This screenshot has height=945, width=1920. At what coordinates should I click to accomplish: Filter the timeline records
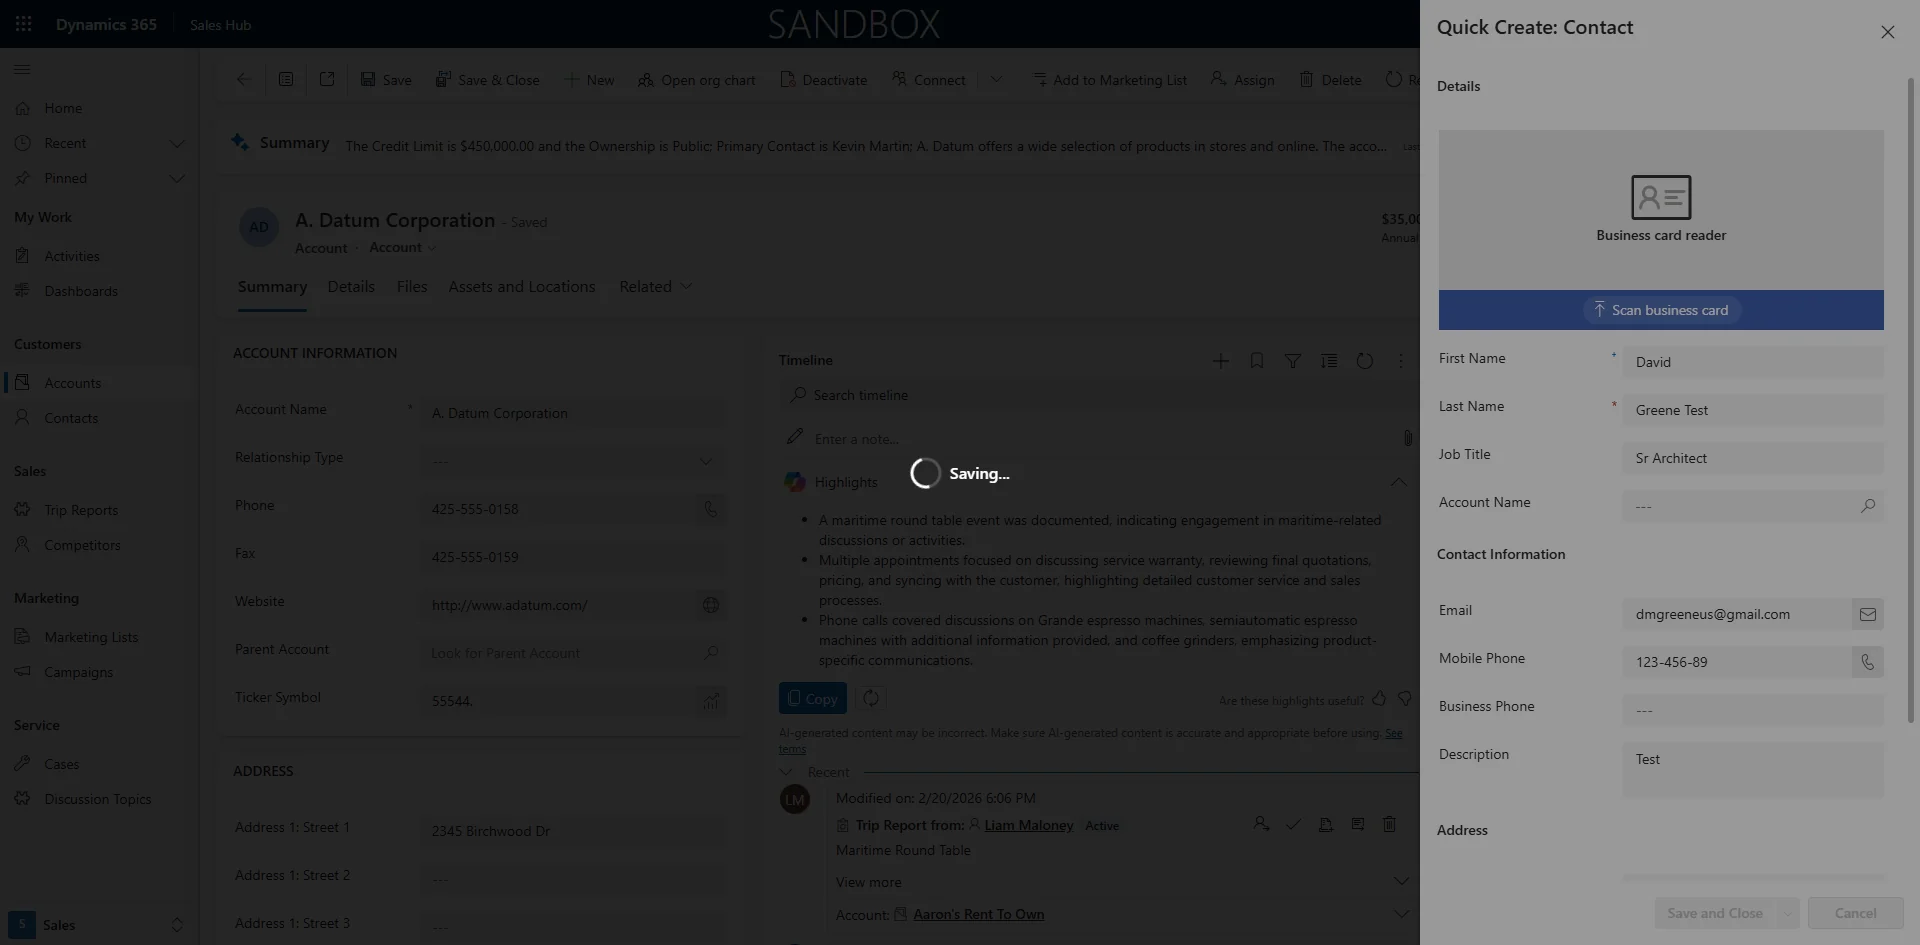pyautogui.click(x=1293, y=360)
